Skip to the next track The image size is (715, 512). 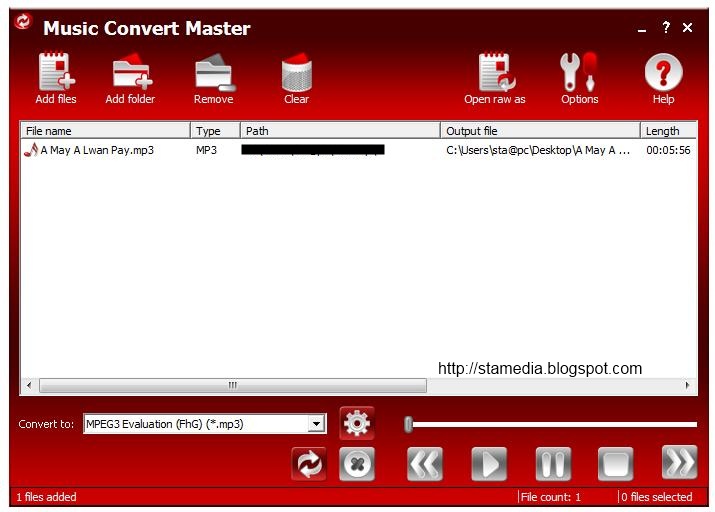[679, 462]
